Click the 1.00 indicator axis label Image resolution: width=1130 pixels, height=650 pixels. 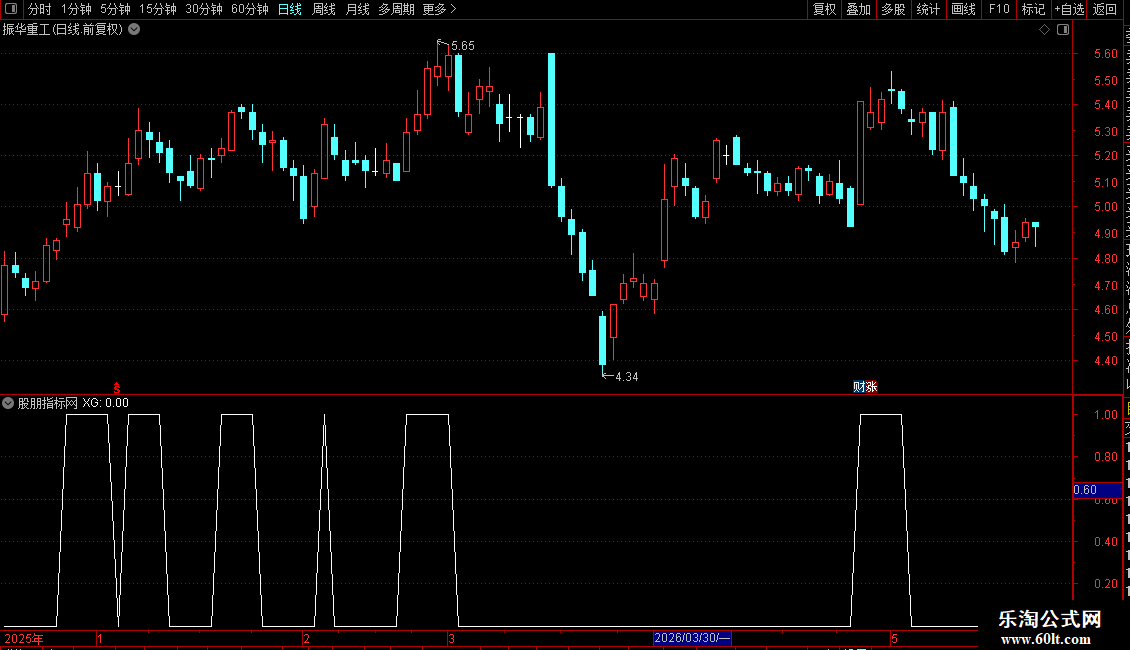pyautogui.click(x=1105, y=415)
